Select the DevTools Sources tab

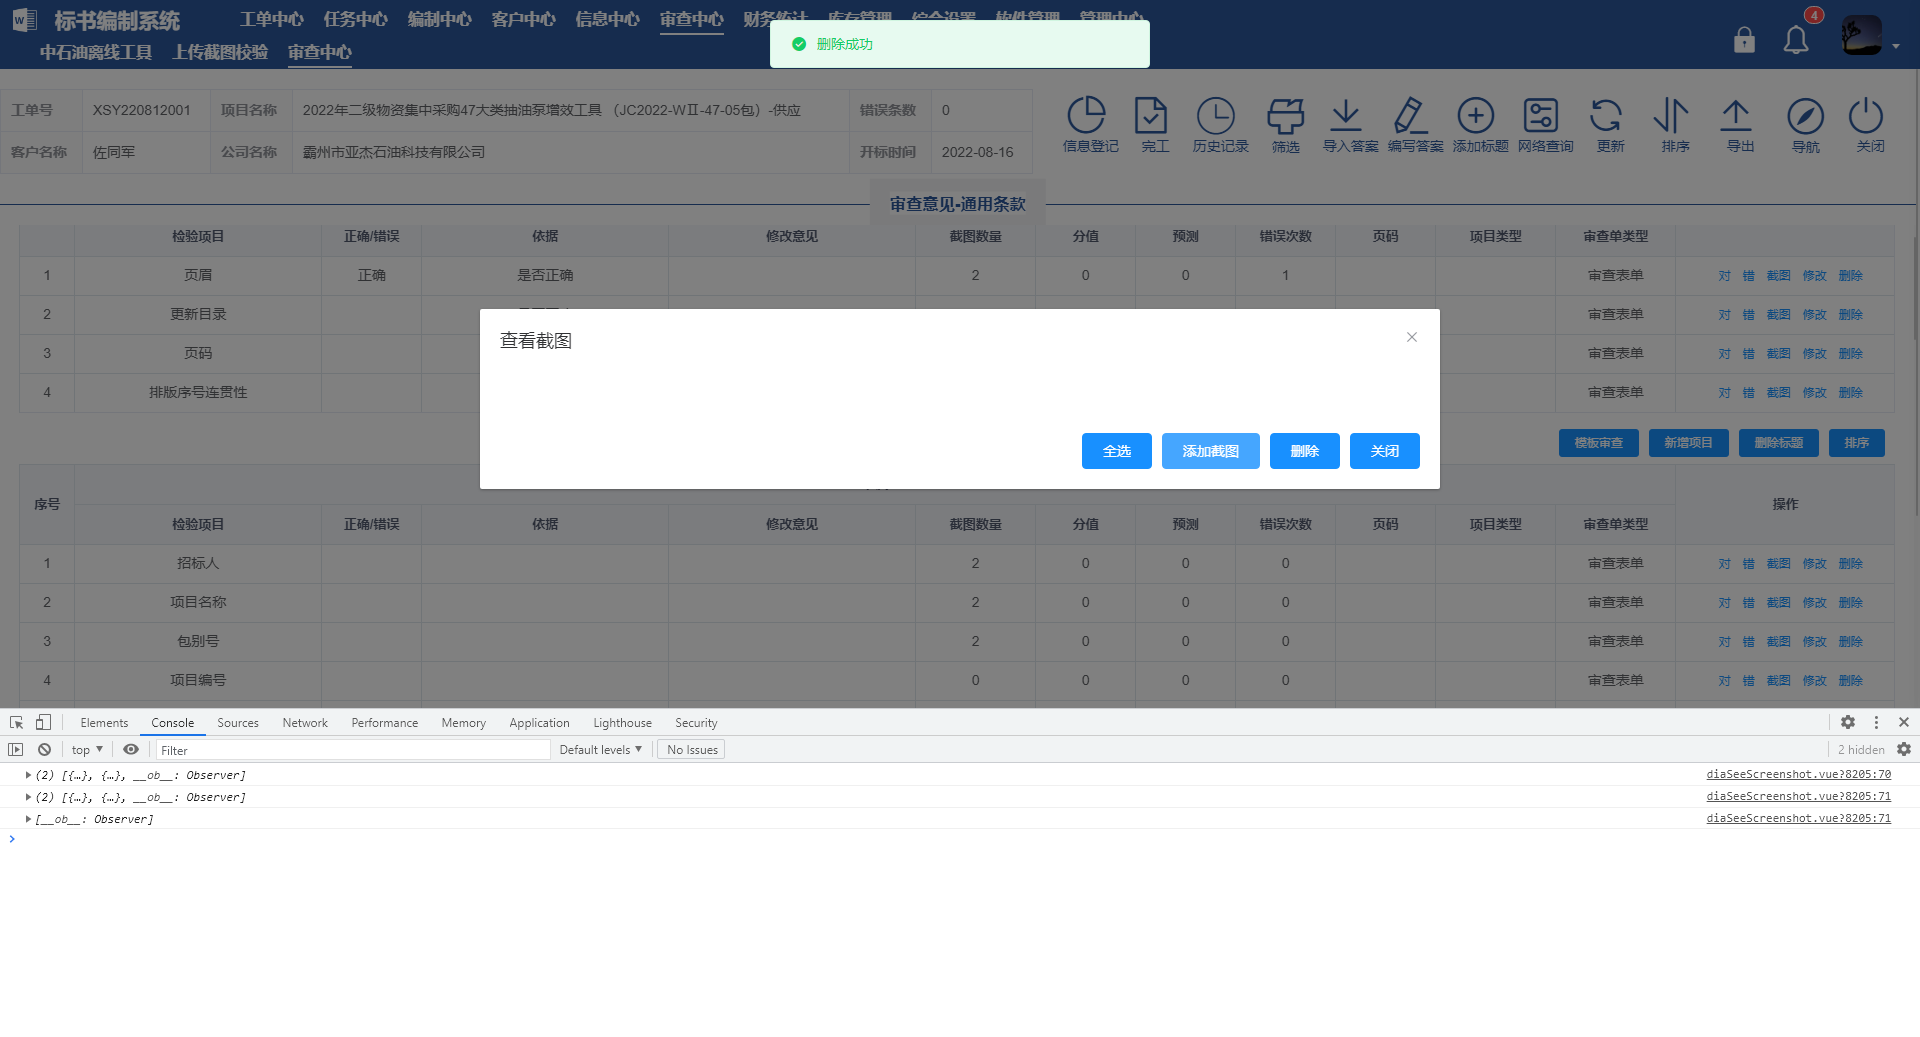(x=238, y=723)
